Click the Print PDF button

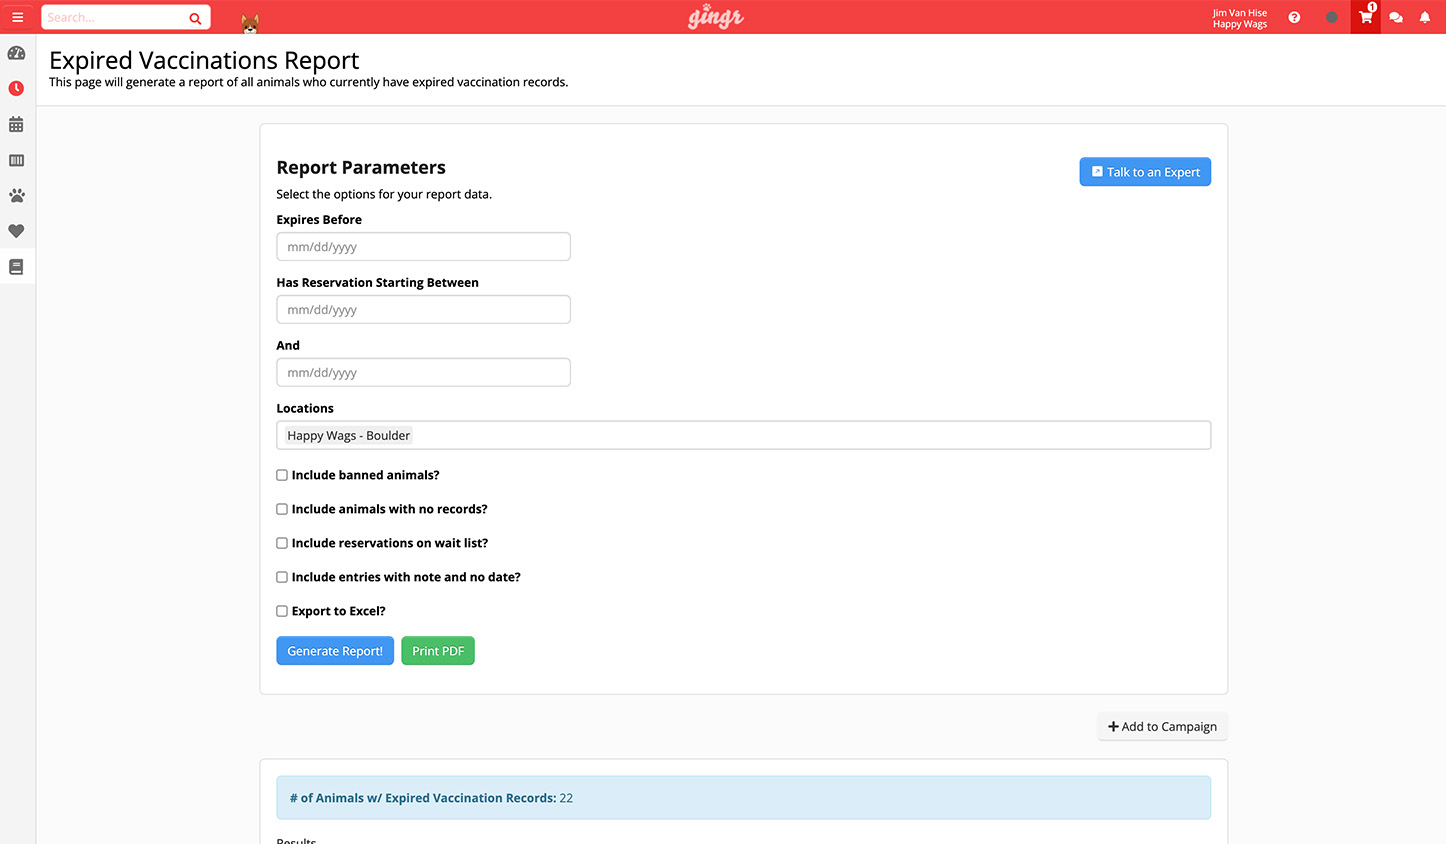[438, 651]
